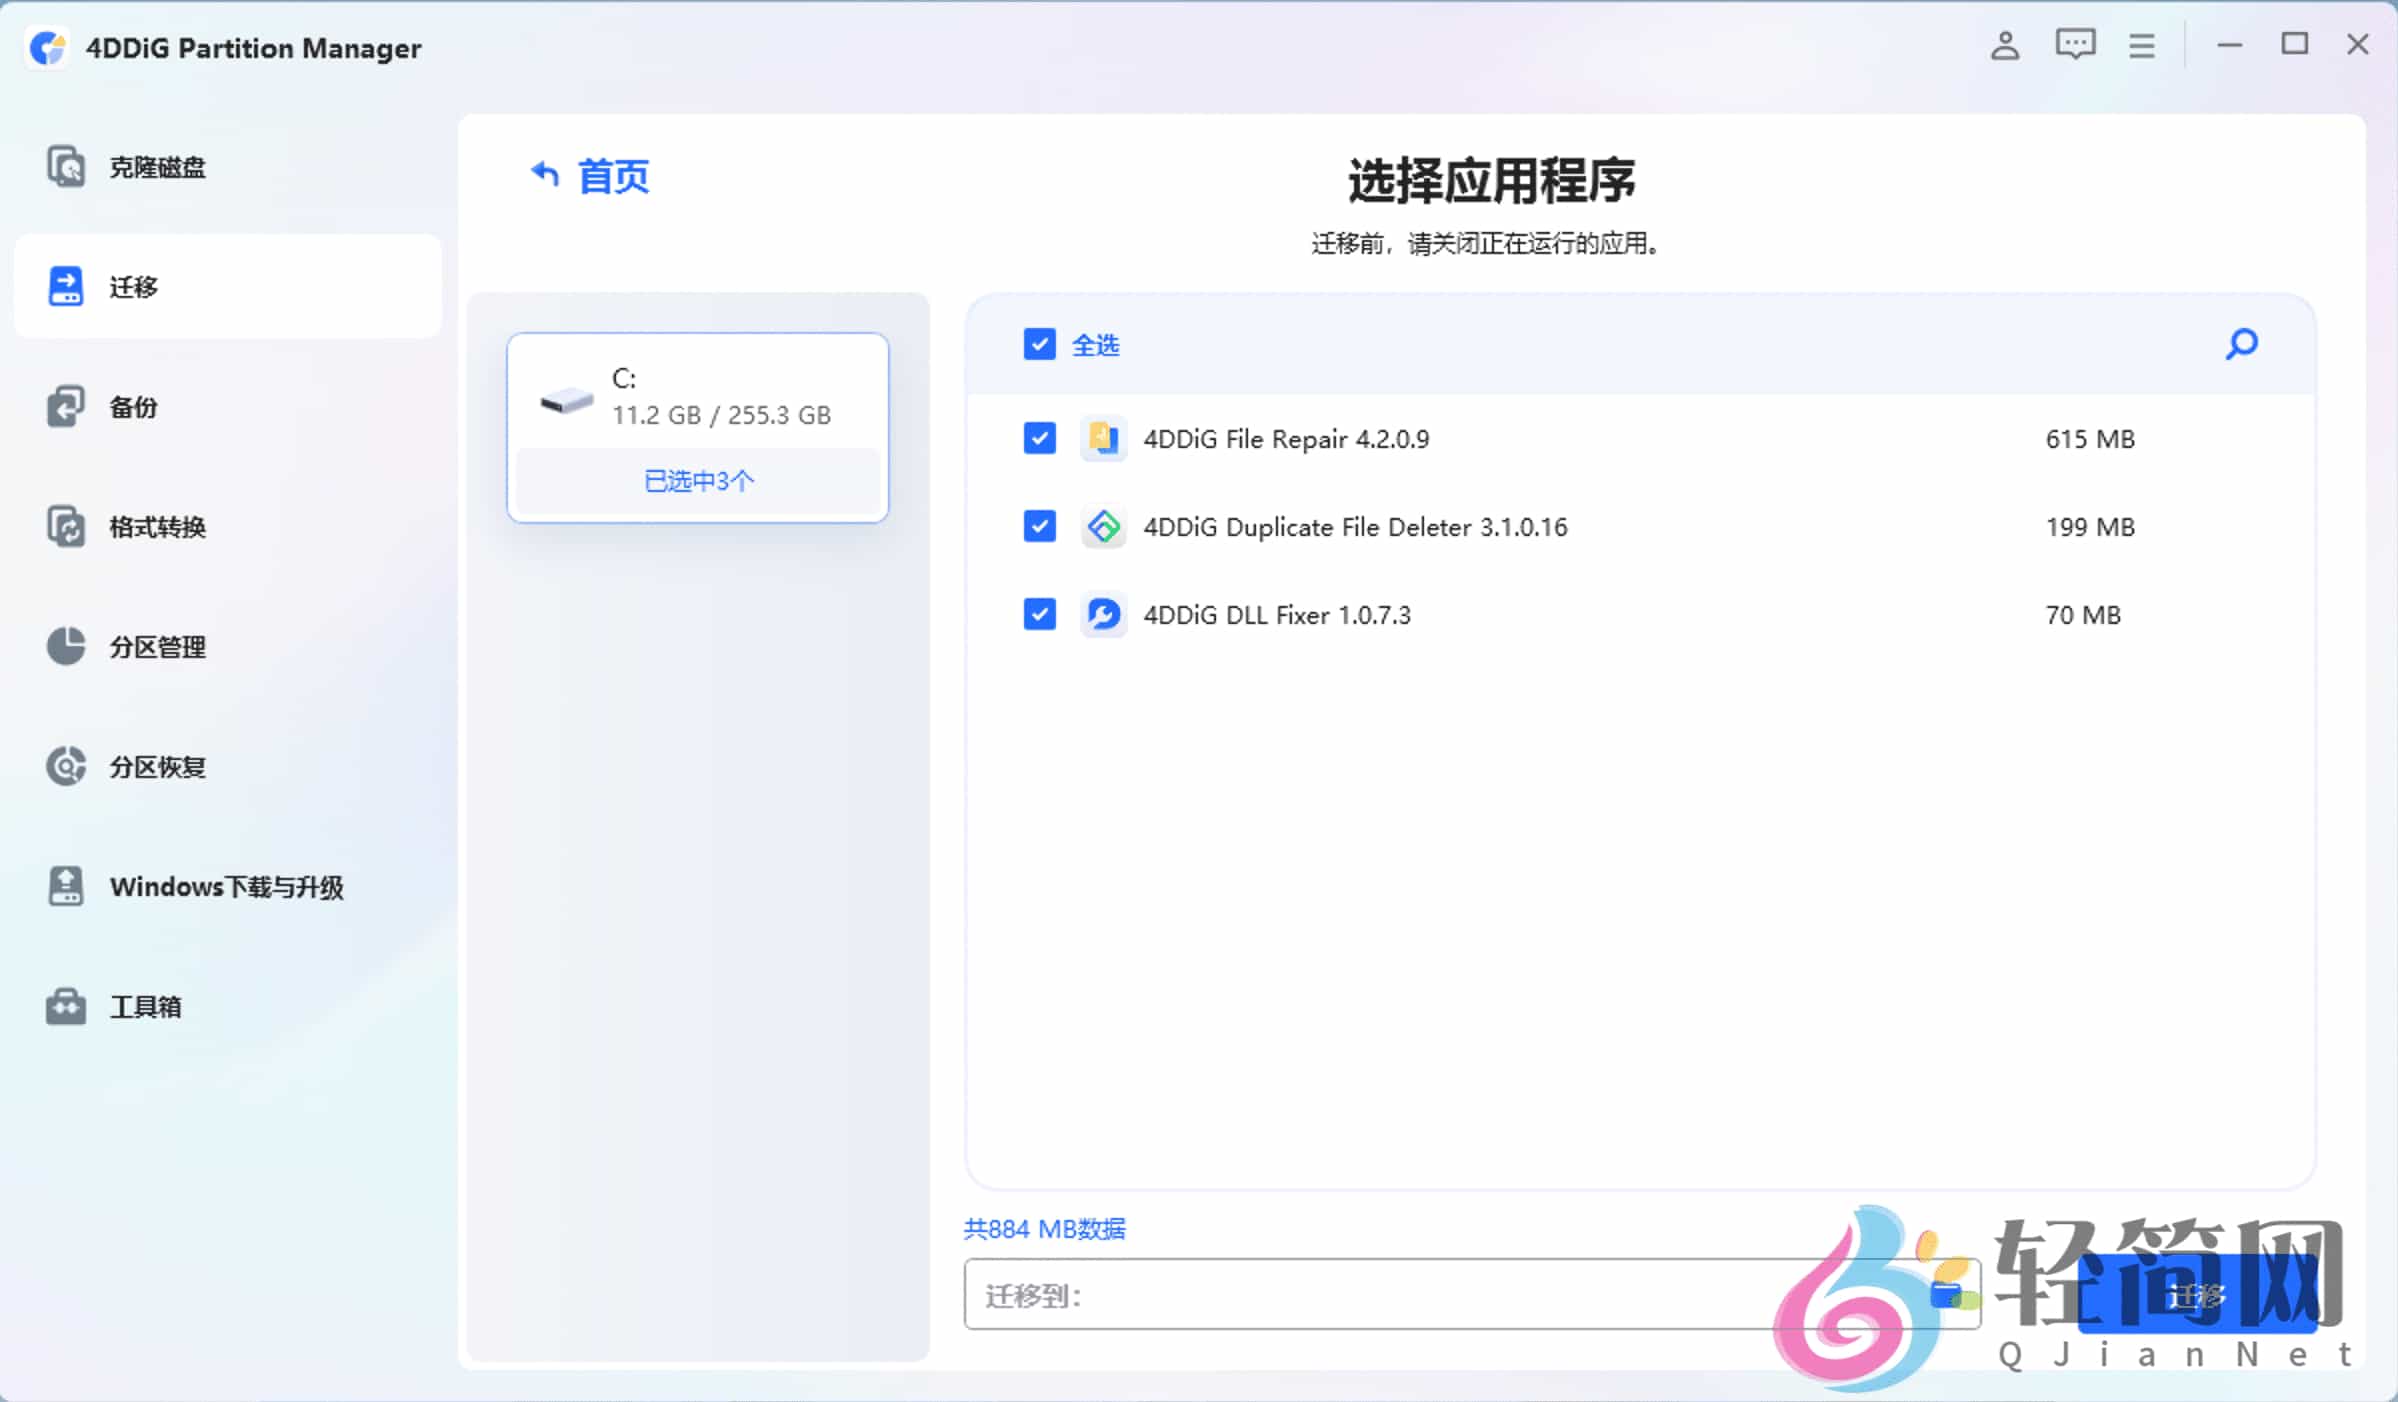Select the 备份 backup feature
Viewport: 2398px width, 1402px height.
131,406
